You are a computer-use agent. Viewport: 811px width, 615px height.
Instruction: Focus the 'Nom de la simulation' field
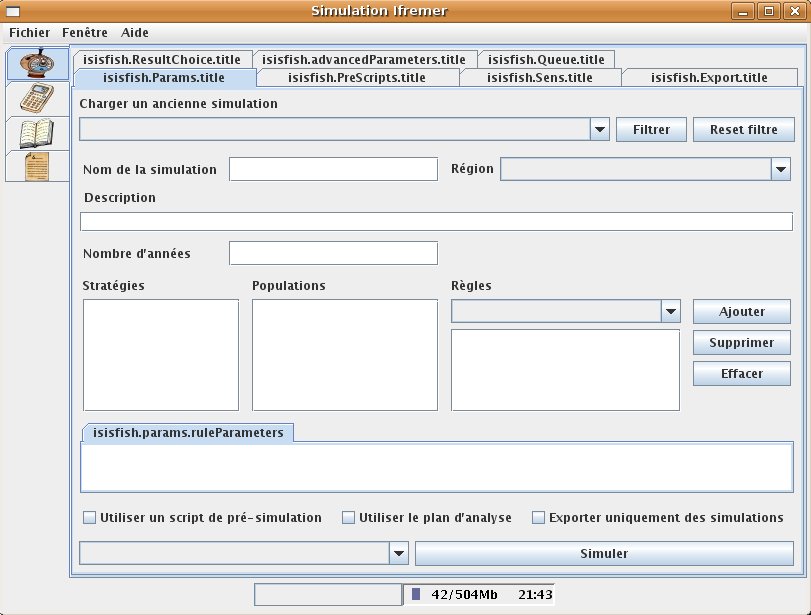click(334, 169)
